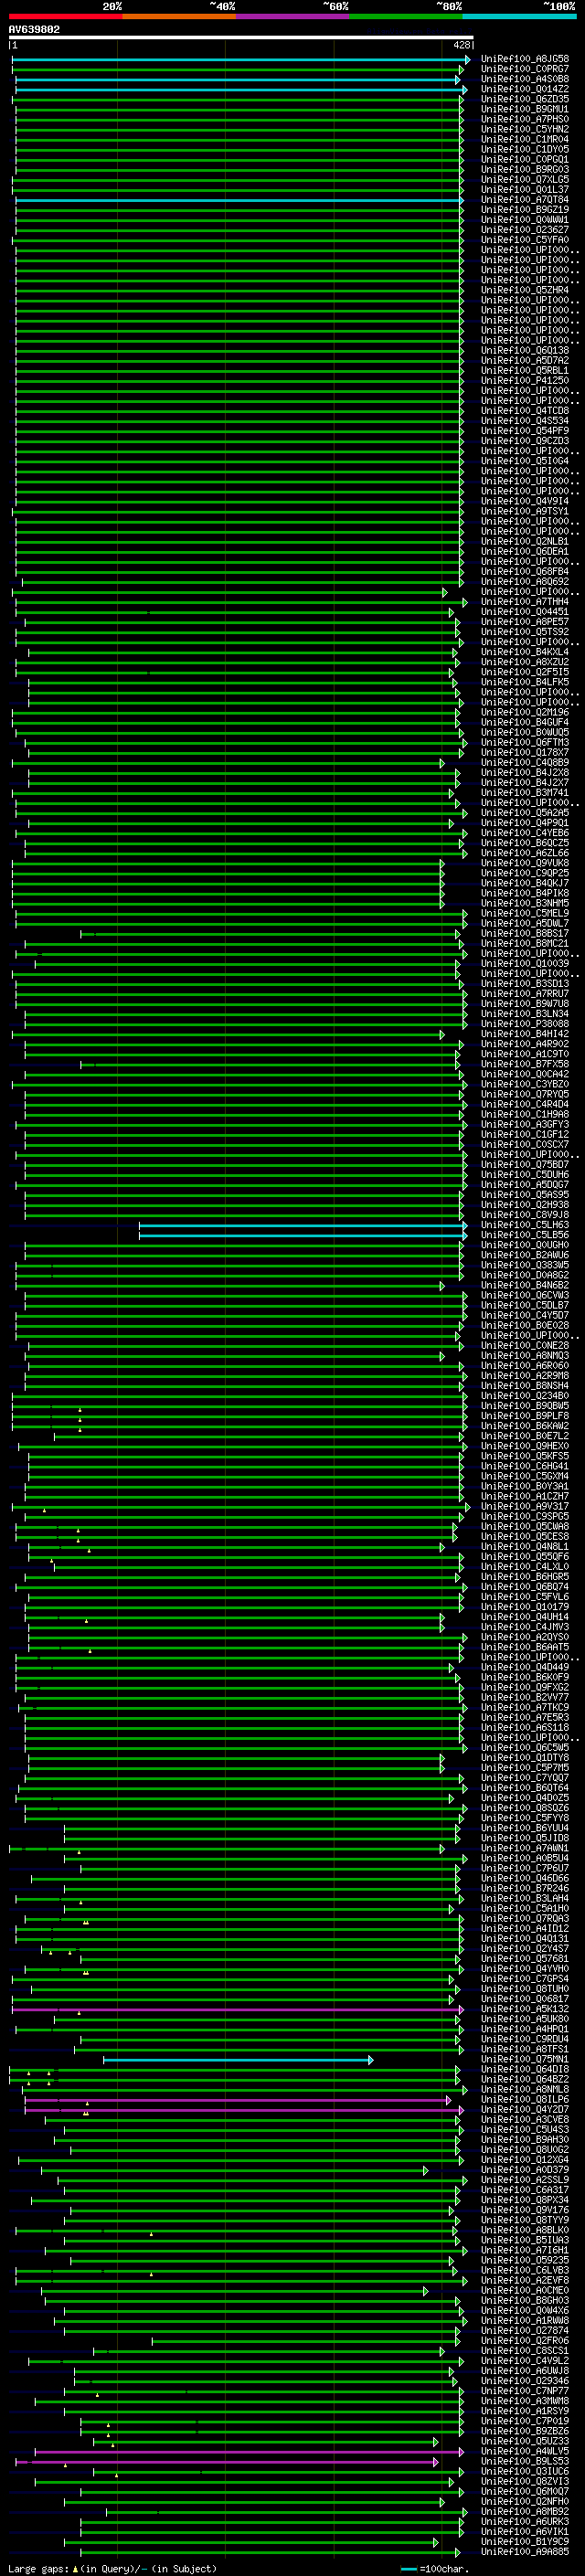
Task: Select the UniRef100_Q014Z2 hit label
Action: 525,89
